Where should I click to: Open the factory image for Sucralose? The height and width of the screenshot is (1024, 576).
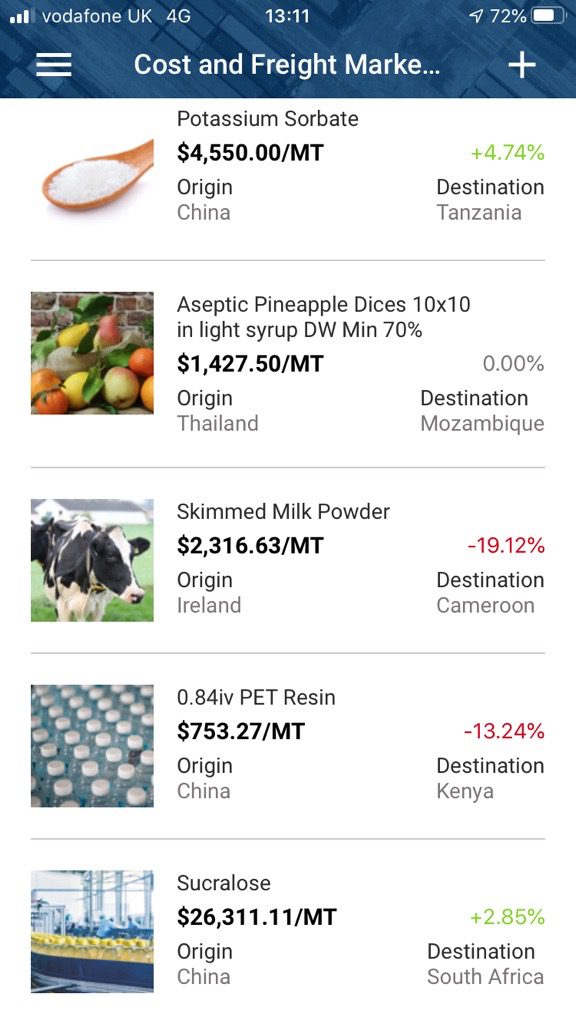pyautogui.click(x=92, y=931)
